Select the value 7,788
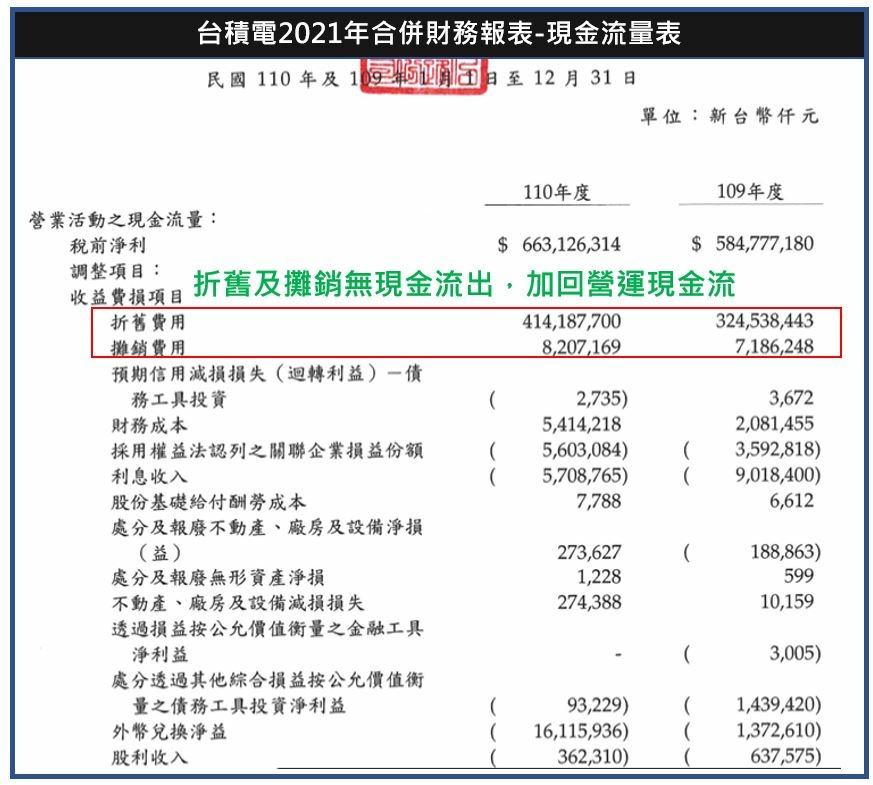 (x=599, y=501)
